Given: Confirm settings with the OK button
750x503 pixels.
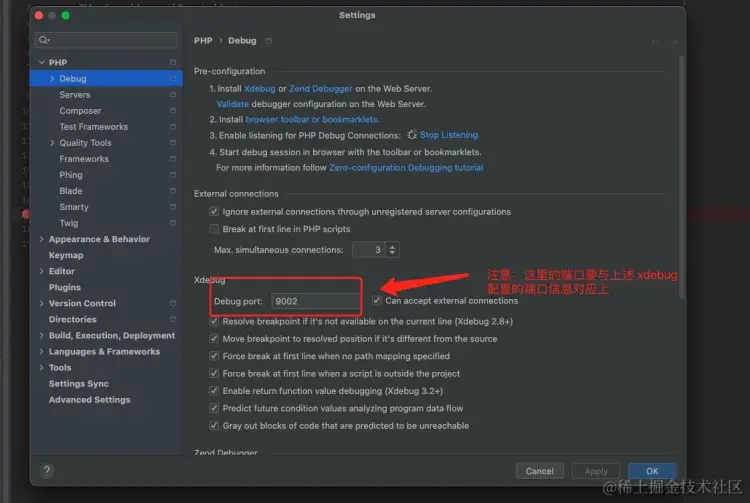Looking at the screenshot, I should [652, 471].
